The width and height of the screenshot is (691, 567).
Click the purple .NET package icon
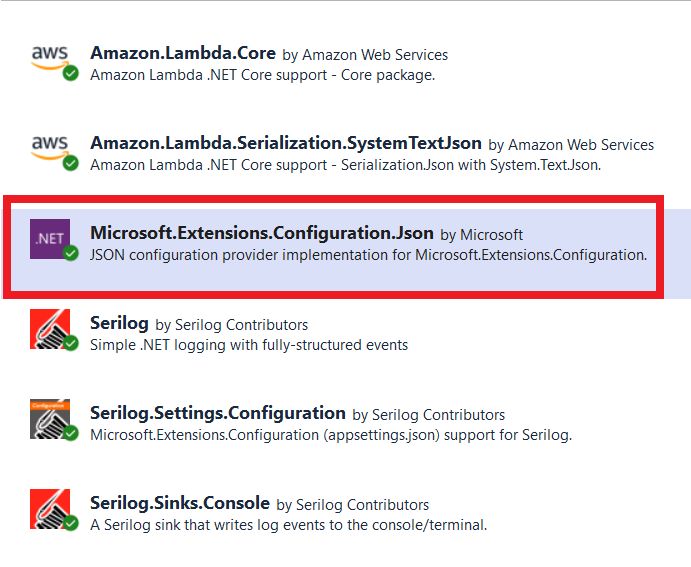coord(50,239)
